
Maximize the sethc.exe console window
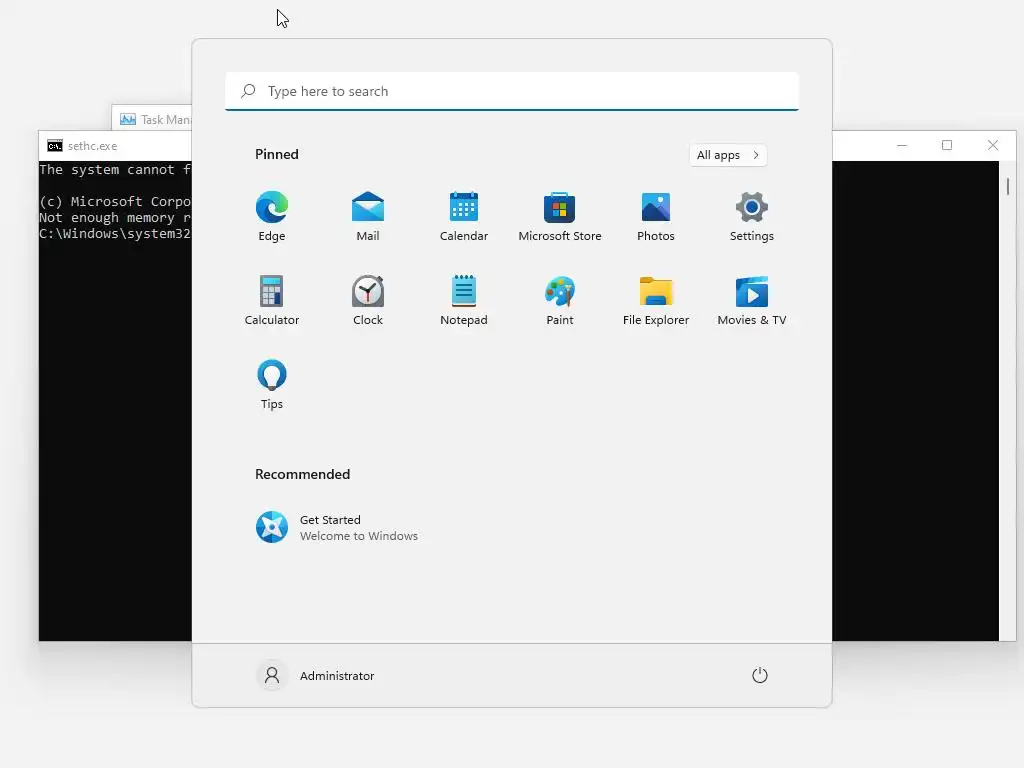pos(947,145)
